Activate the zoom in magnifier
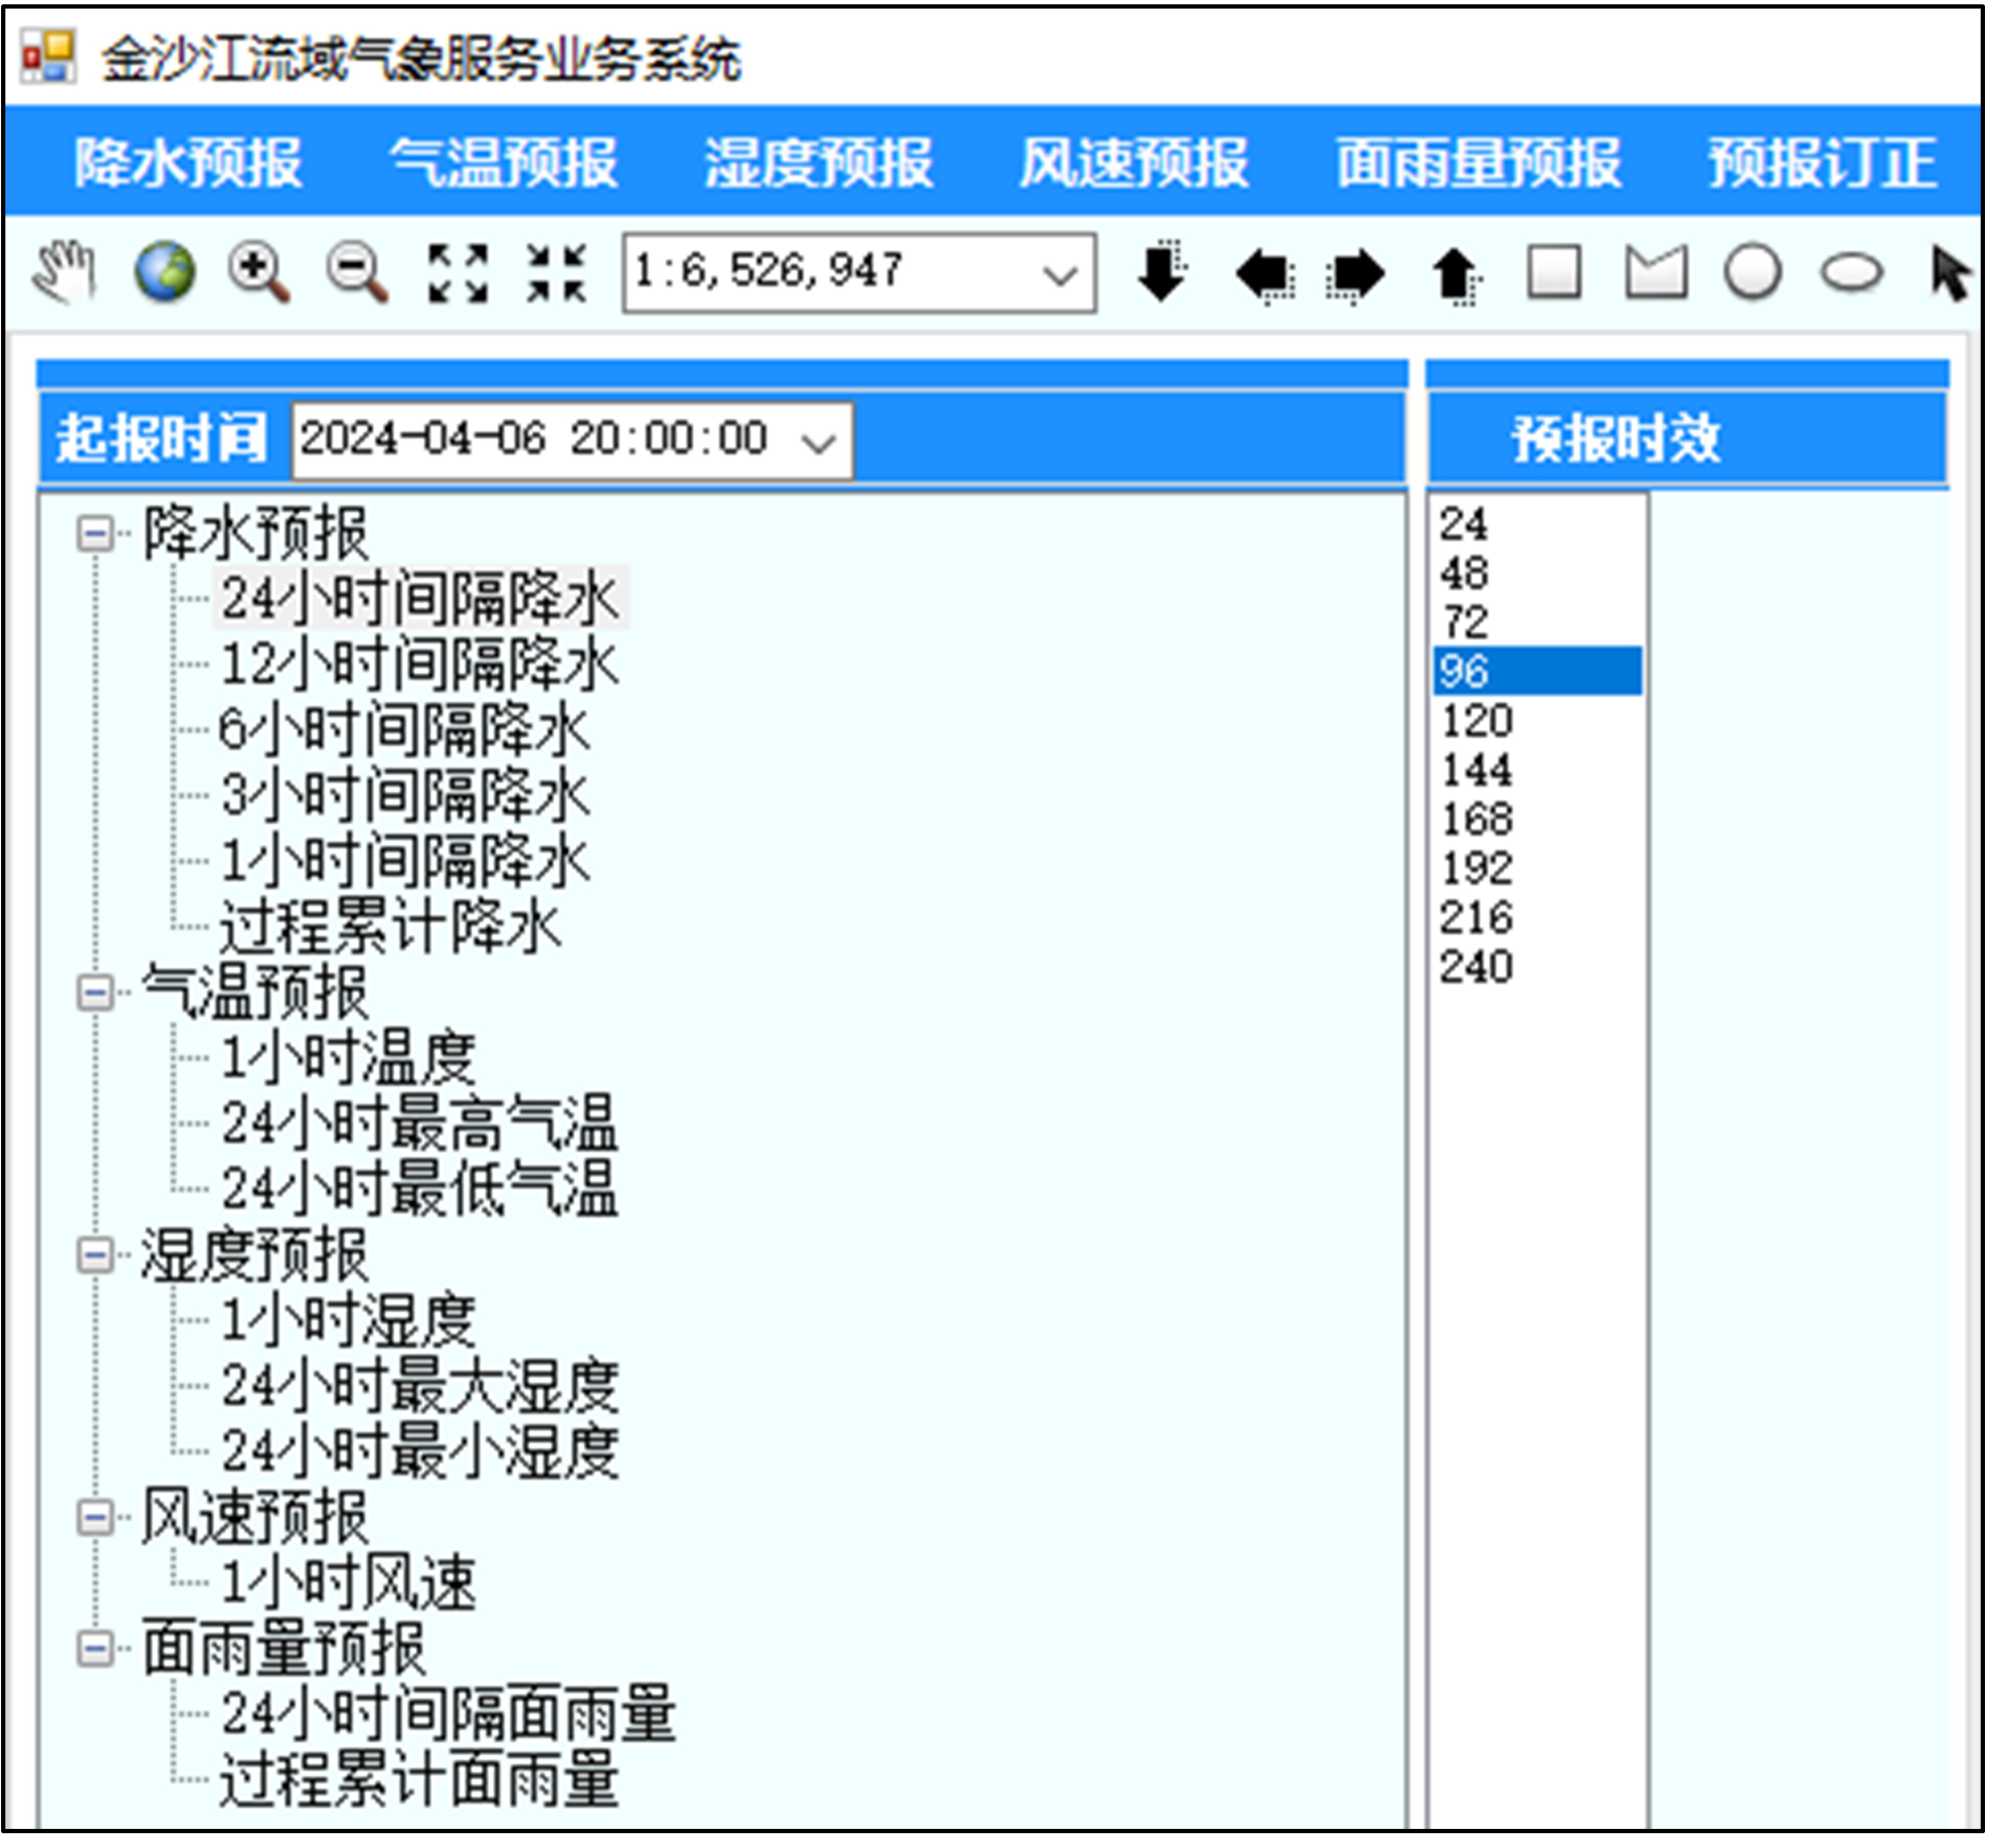The image size is (2000, 1845). (x=259, y=272)
